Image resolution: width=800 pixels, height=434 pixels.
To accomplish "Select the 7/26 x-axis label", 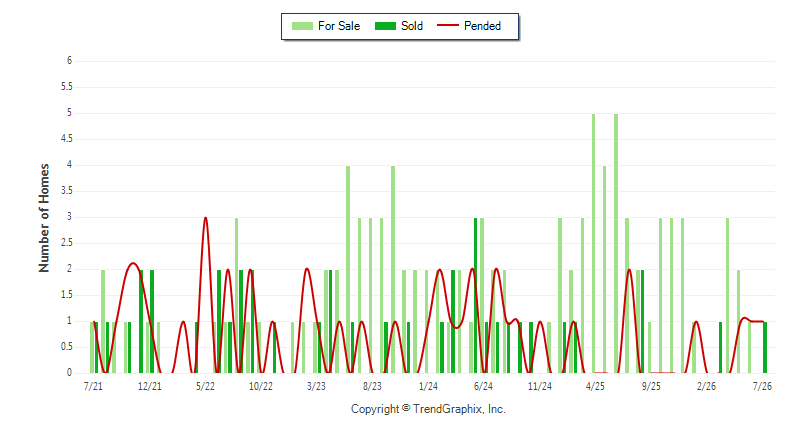I will 762,386.
